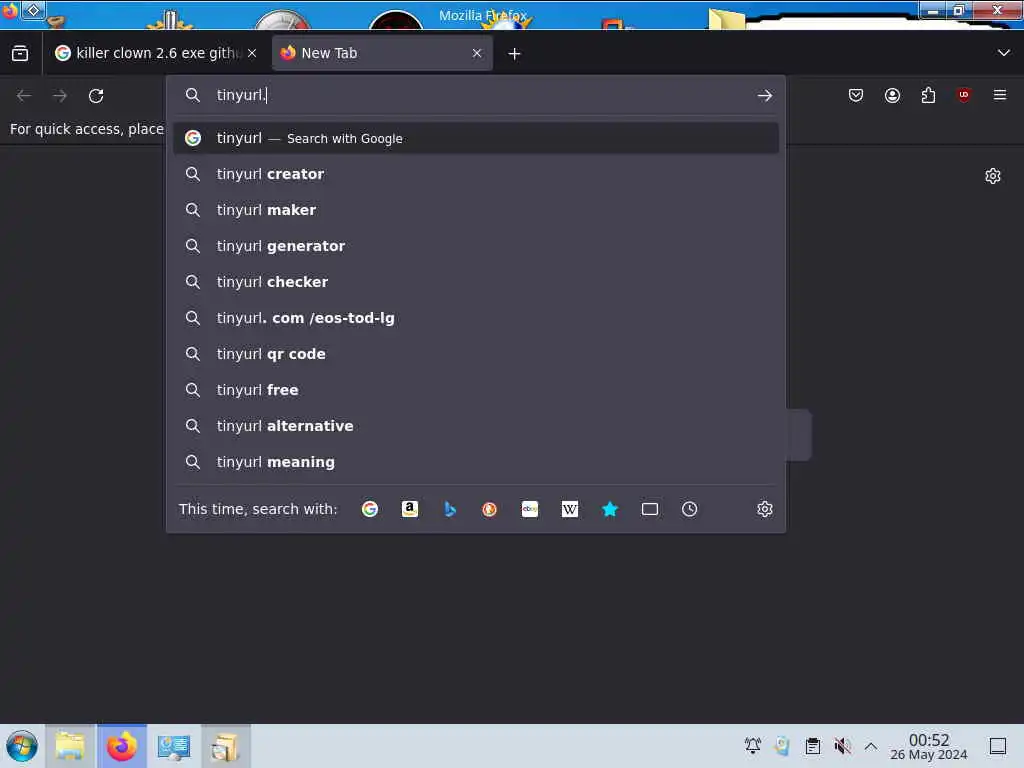Select the tinyurl free suggestion
The width and height of the screenshot is (1024, 768).
point(476,390)
